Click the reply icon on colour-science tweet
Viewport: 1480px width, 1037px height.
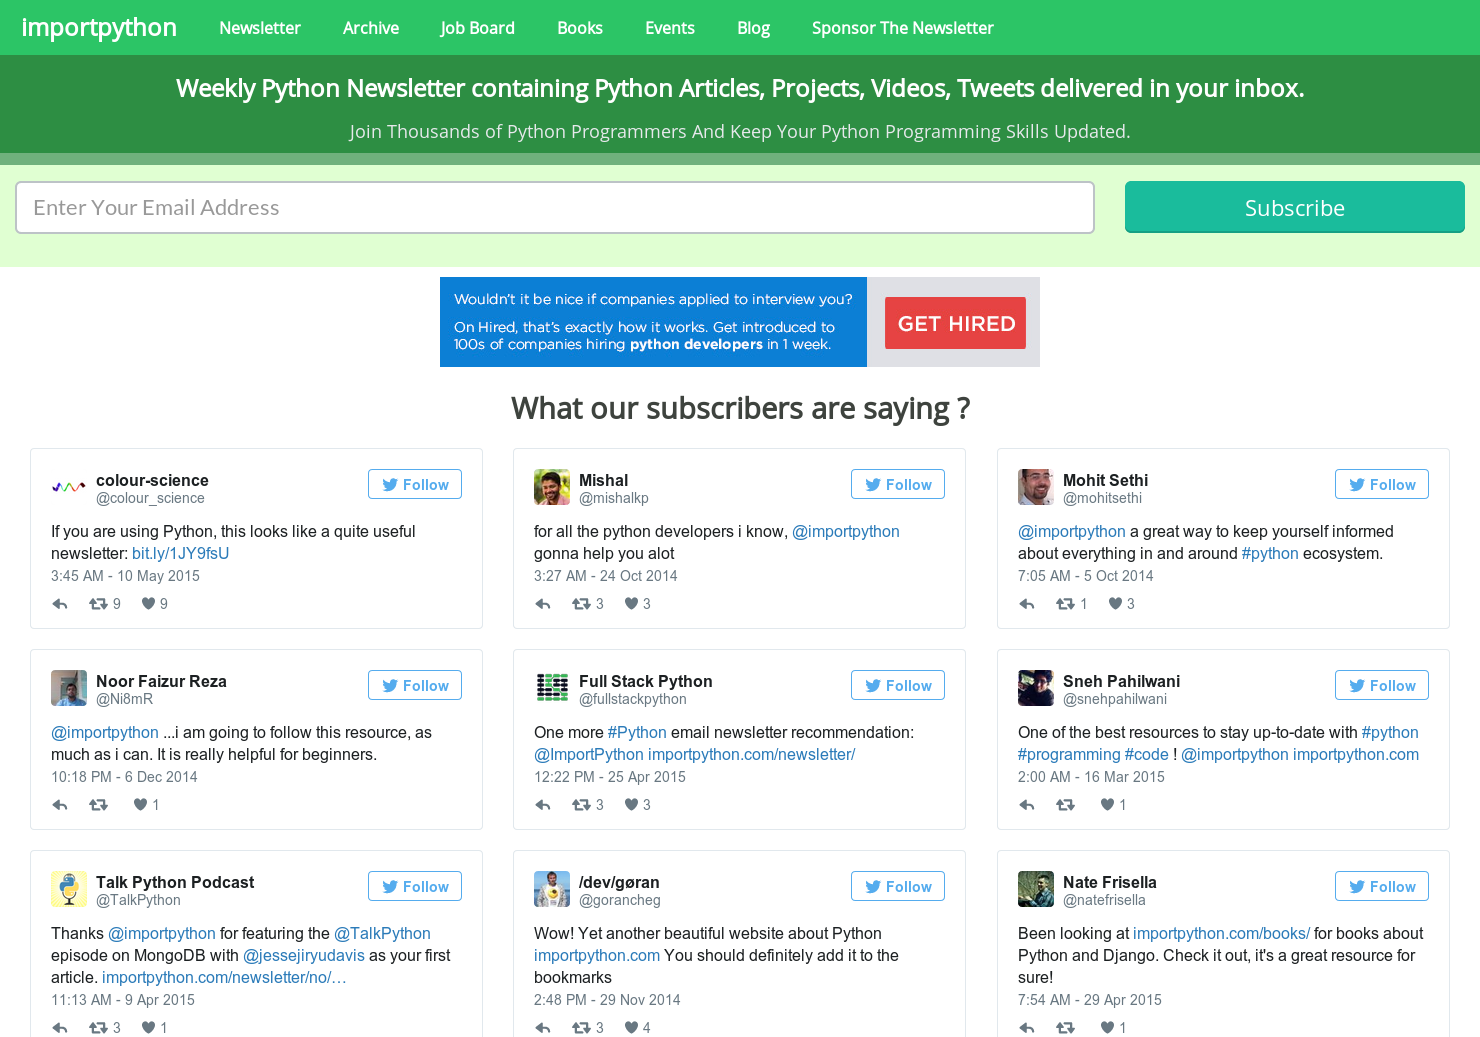pos(59,603)
